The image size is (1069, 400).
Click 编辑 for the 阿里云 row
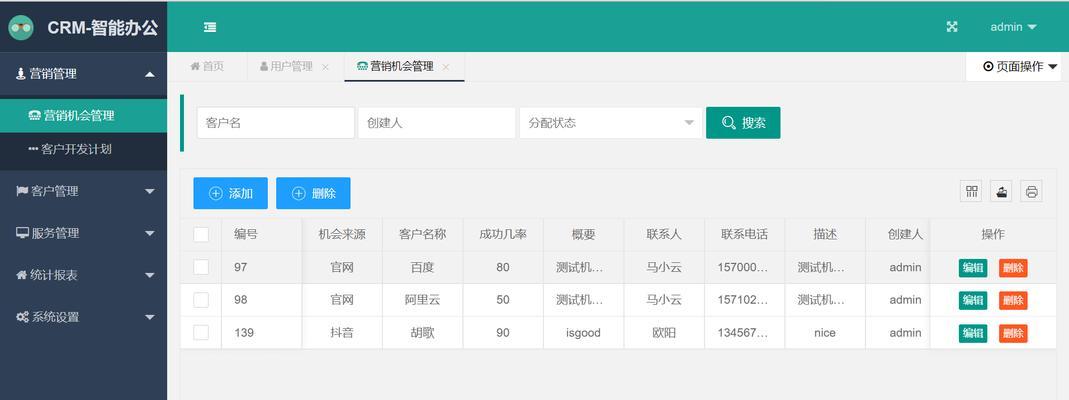pos(973,301)
